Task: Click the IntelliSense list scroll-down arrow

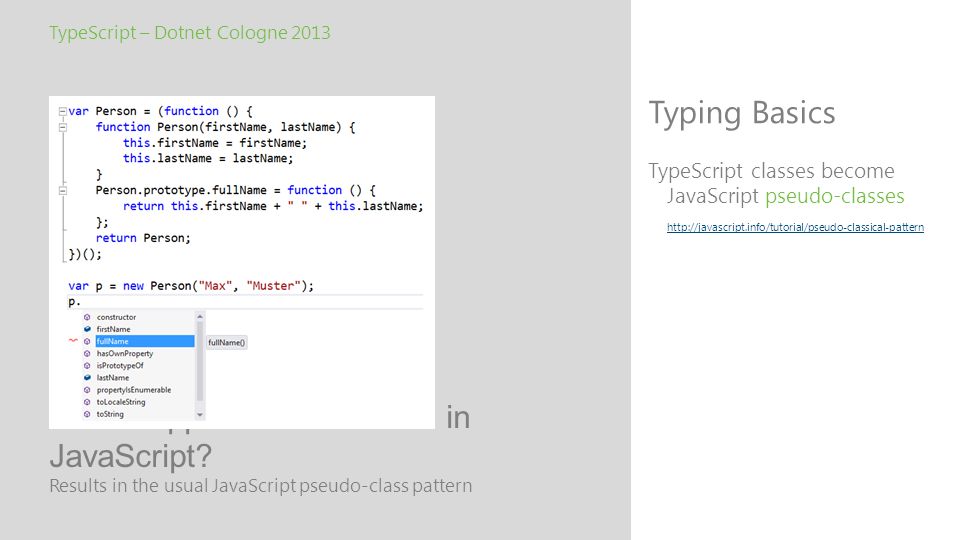Action: pyautogui.click(x=200, y=415)
